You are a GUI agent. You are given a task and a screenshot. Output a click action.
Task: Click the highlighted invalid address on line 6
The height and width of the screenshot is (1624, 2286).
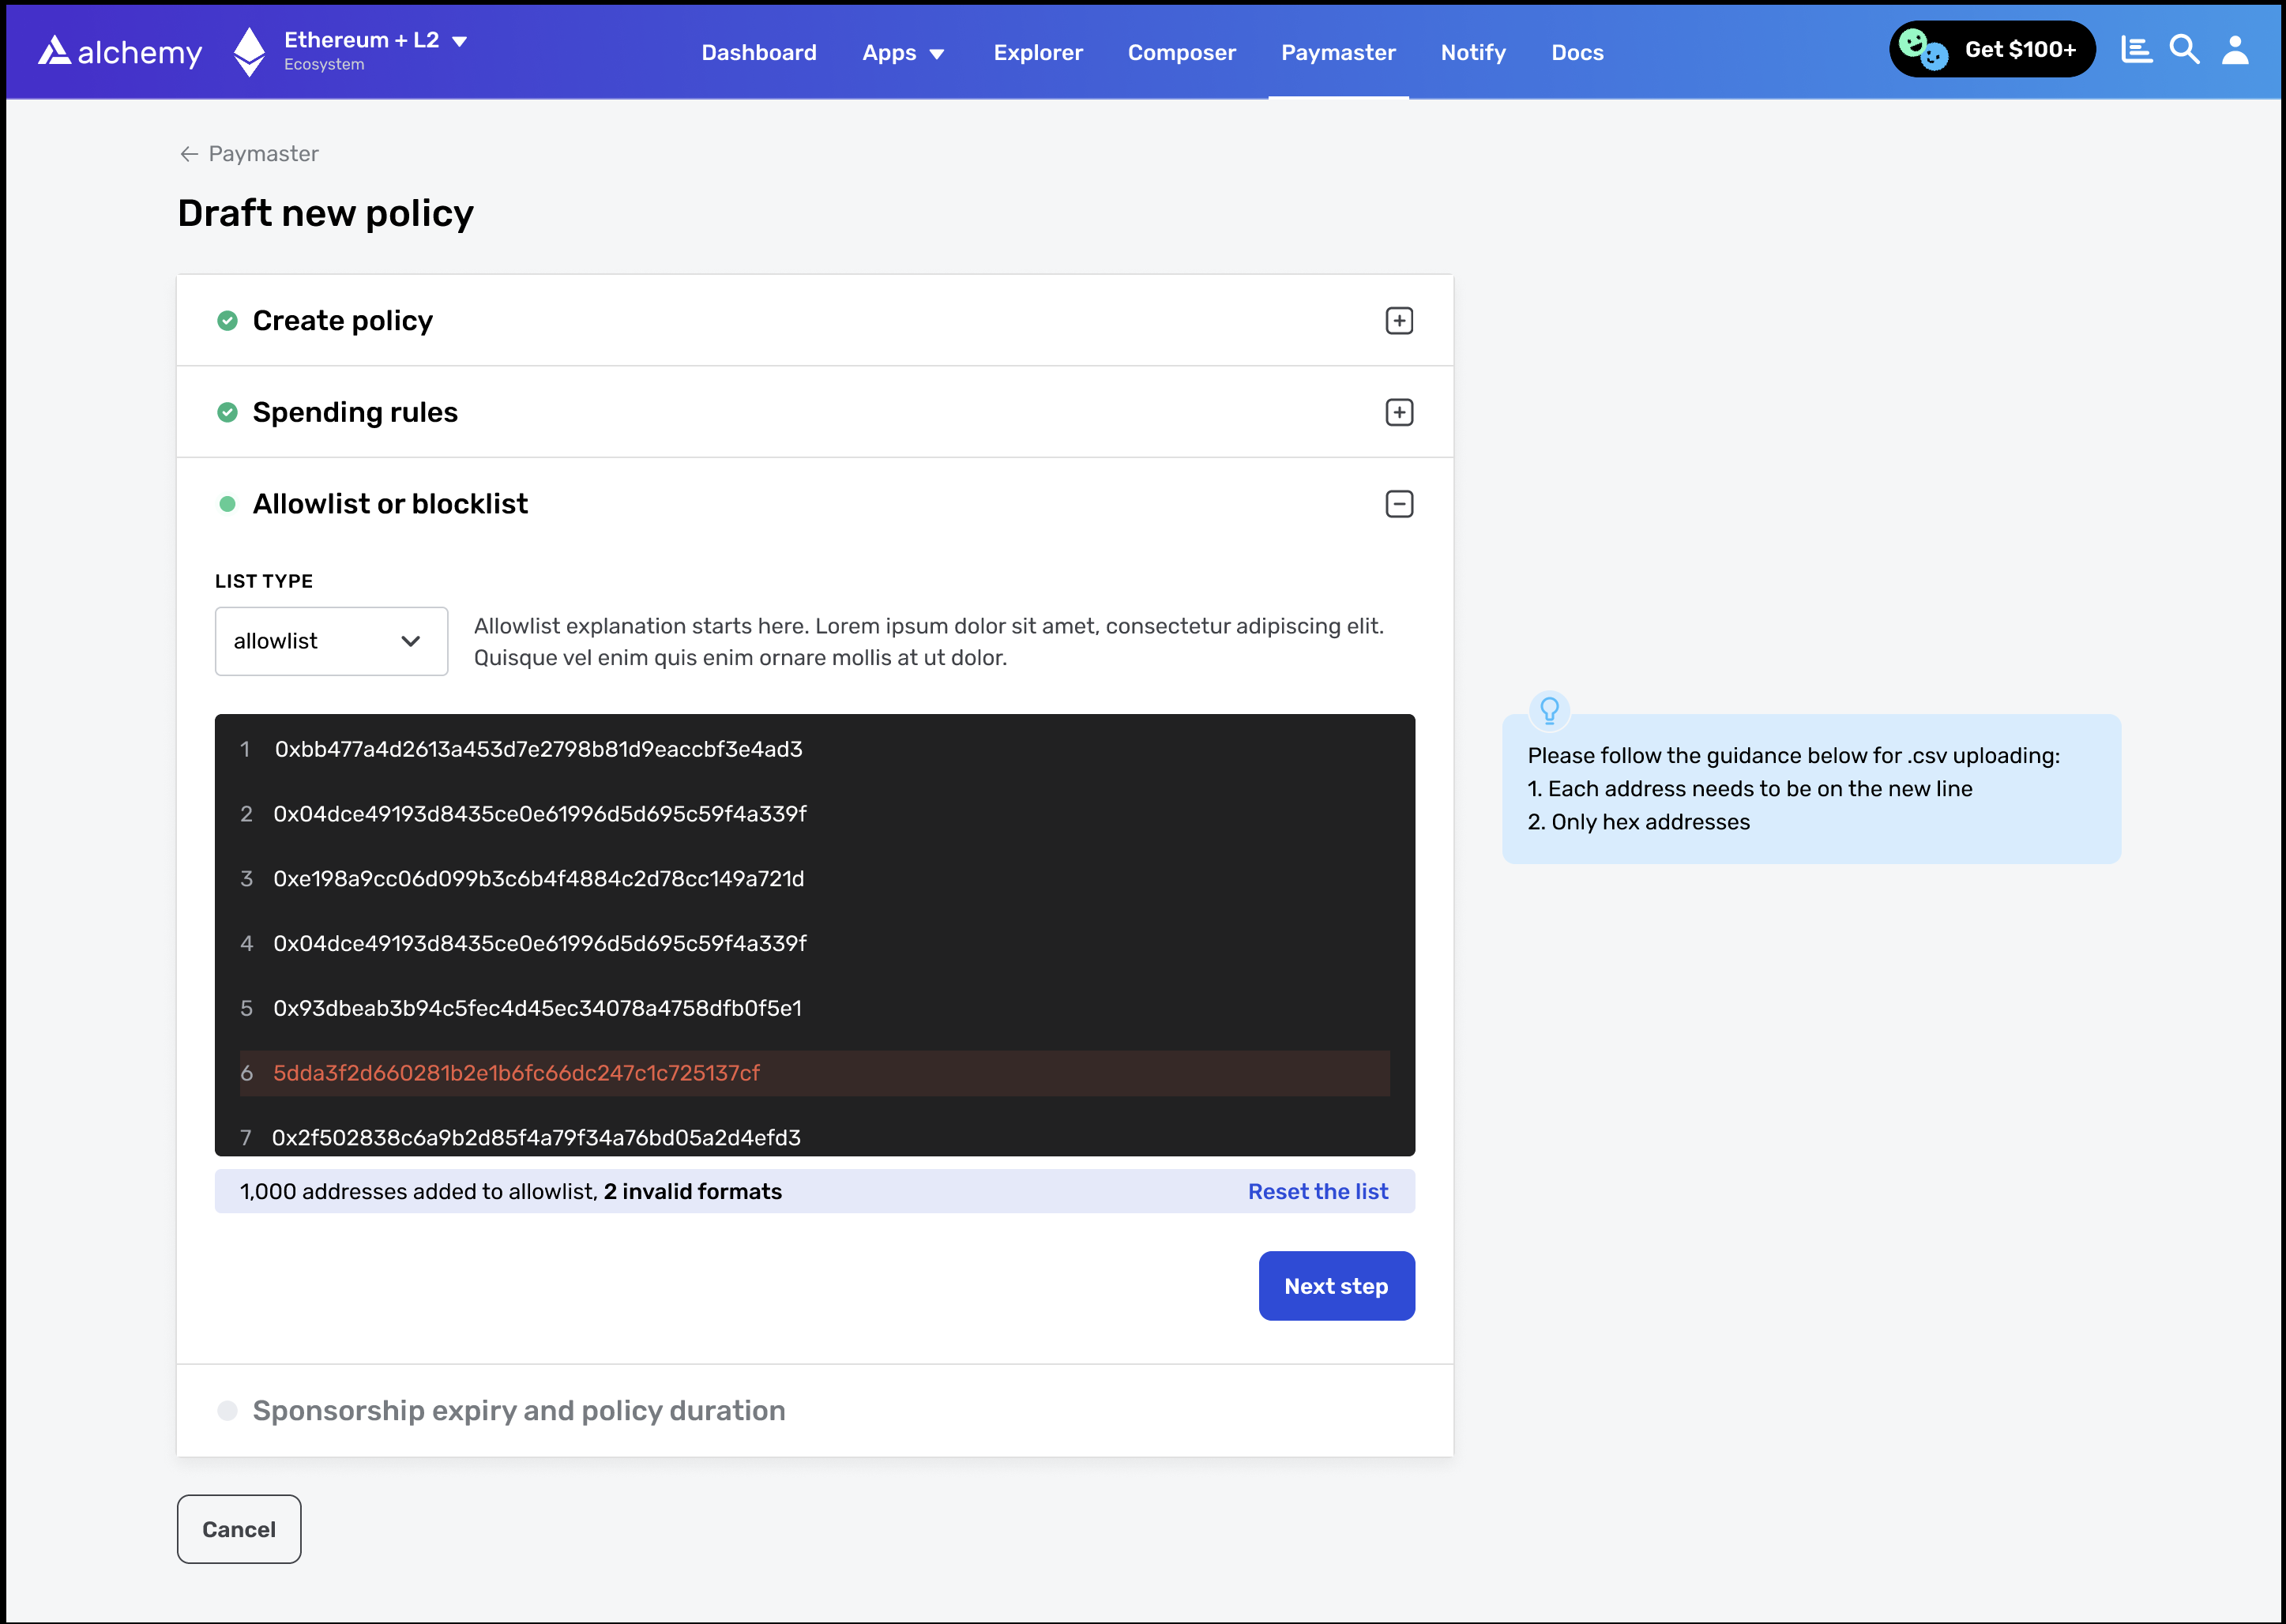[516, 1073]
